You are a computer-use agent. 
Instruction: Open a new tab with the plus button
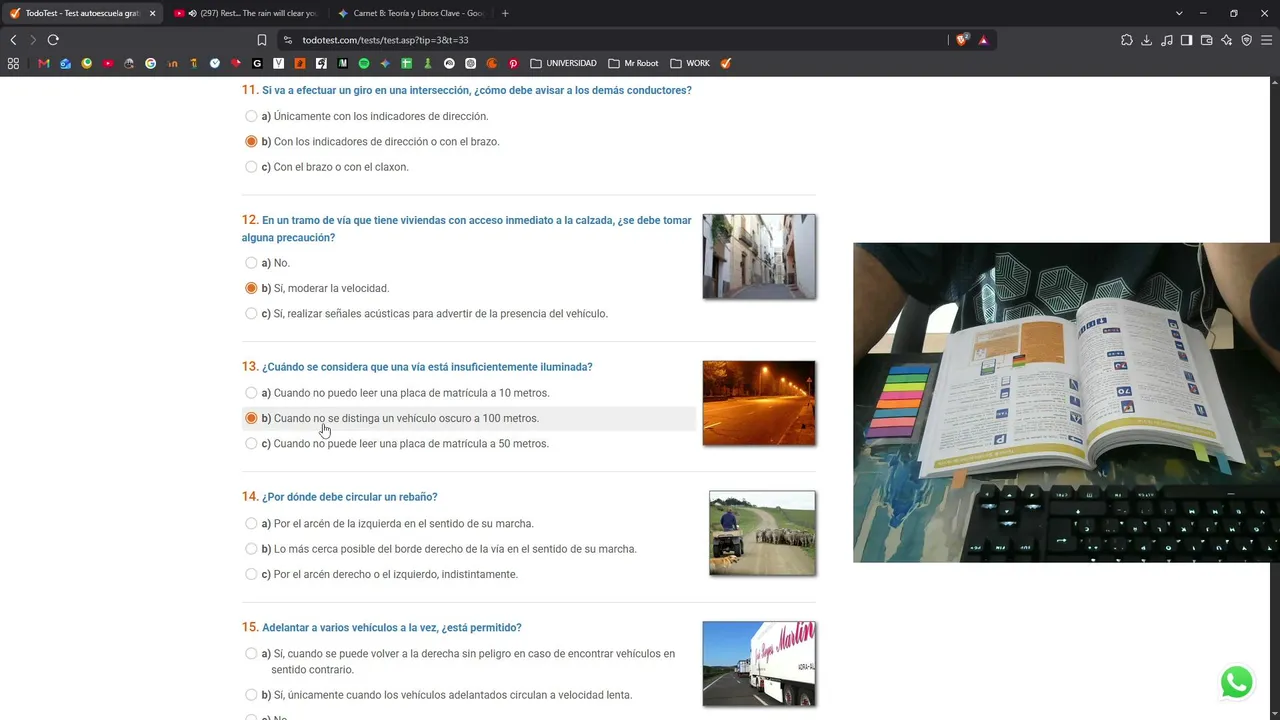tap(505, 13)
